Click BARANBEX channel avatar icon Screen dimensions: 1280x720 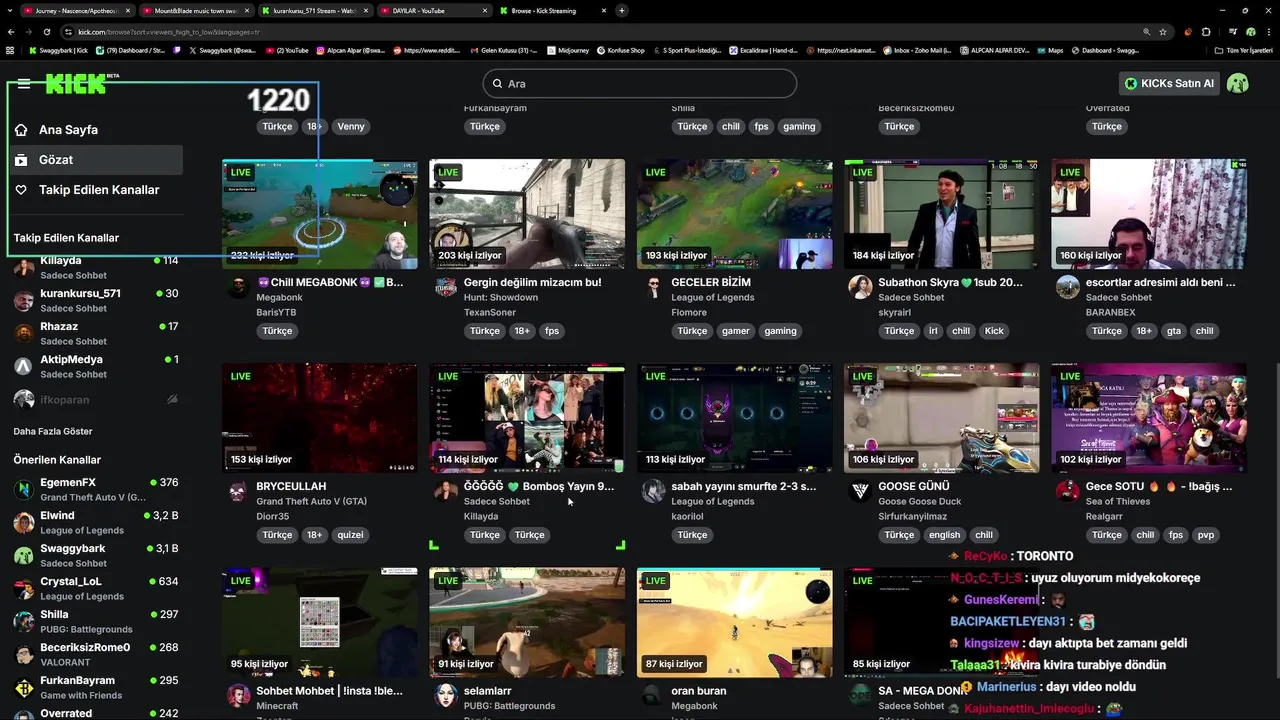(x=1068, y=288)
